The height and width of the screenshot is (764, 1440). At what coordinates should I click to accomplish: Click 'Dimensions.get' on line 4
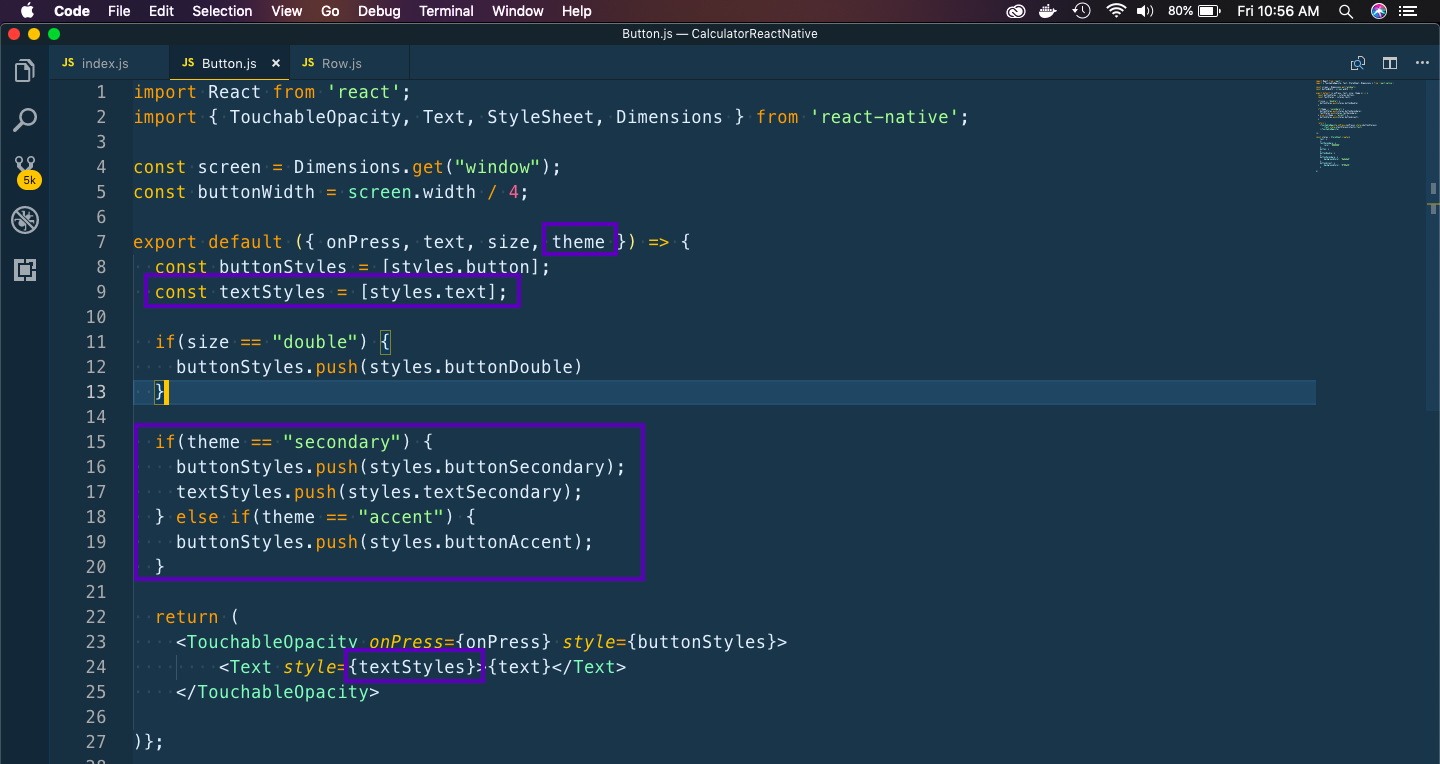click(x=368, y=167)
